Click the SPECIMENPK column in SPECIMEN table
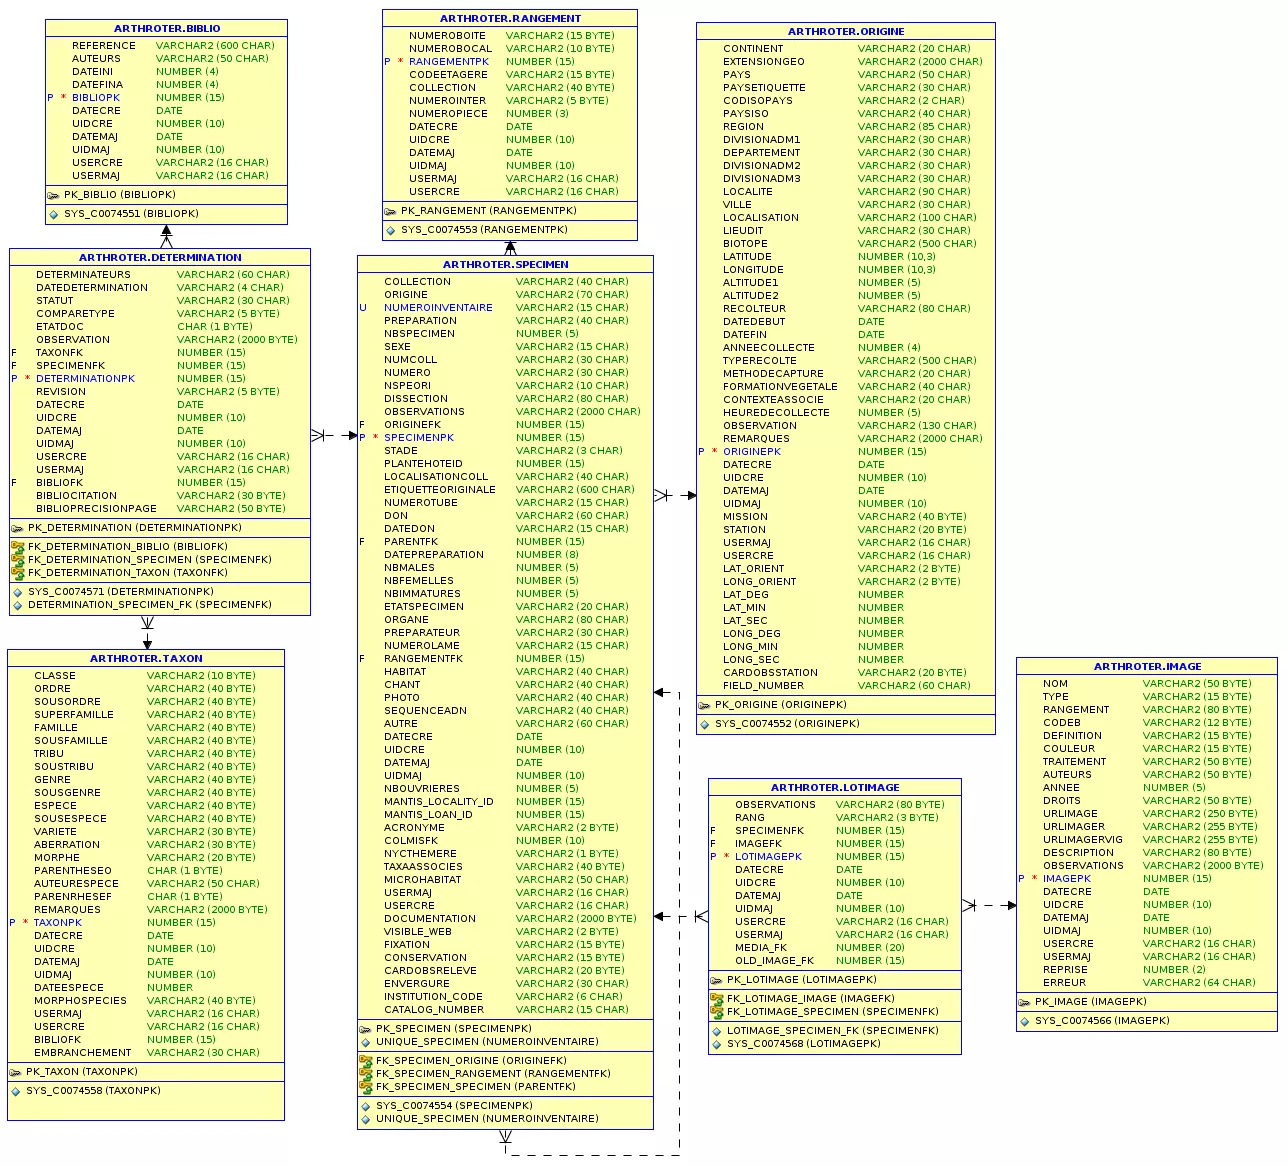 point(419,438)
